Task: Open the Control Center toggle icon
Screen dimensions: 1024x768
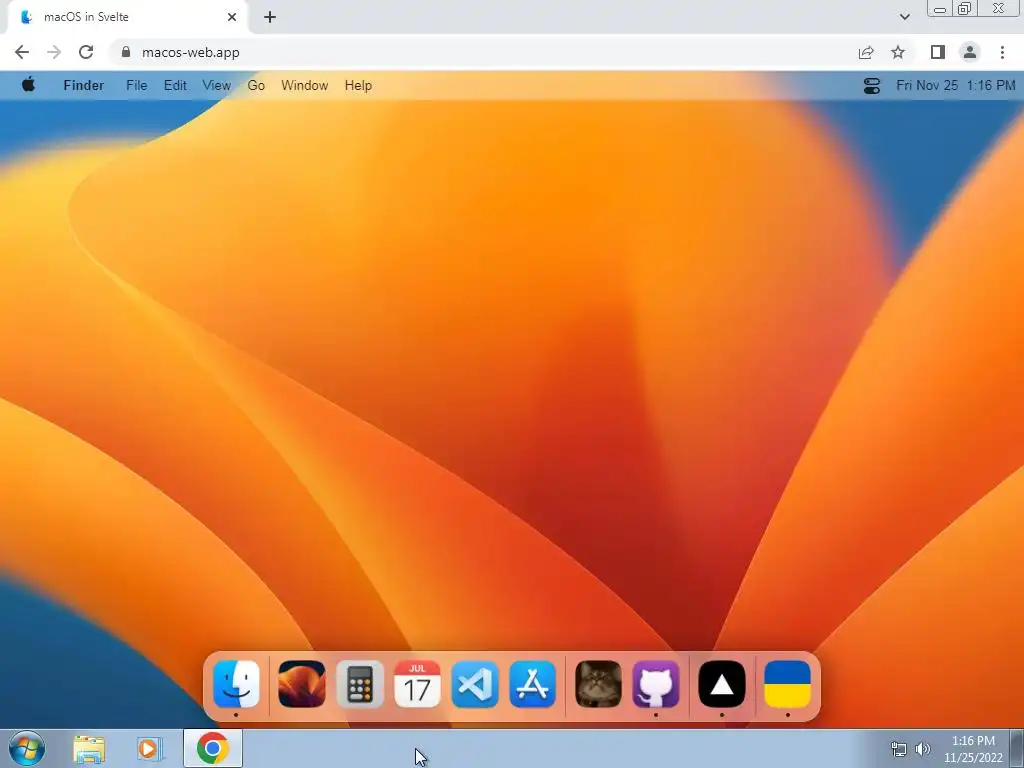Action: click(872, 86)
